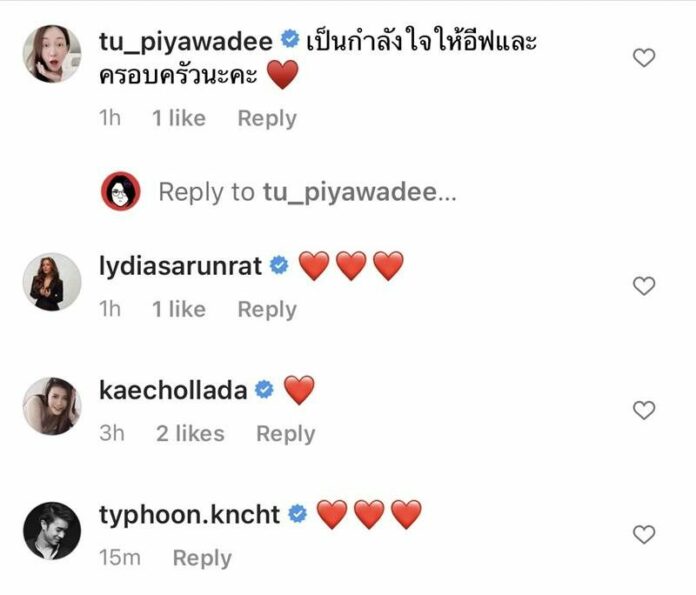This screenshot has height=595, width=696.
Task: Tap heart icon beside typhoon.kncht's comment
Action: (x=644, y=535)
